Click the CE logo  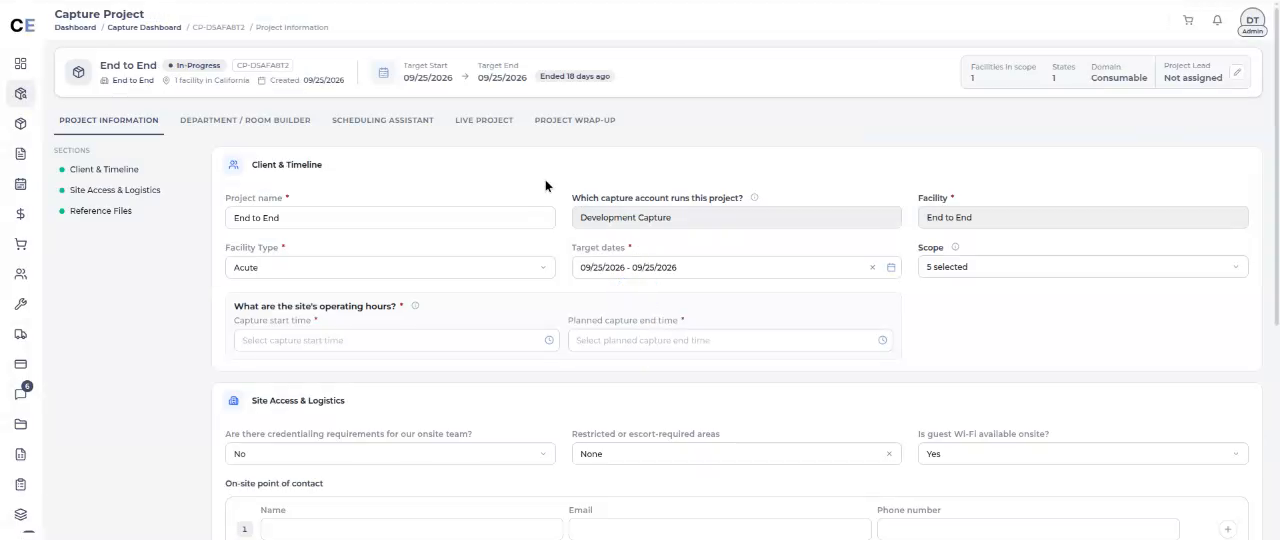pos(22,26)
